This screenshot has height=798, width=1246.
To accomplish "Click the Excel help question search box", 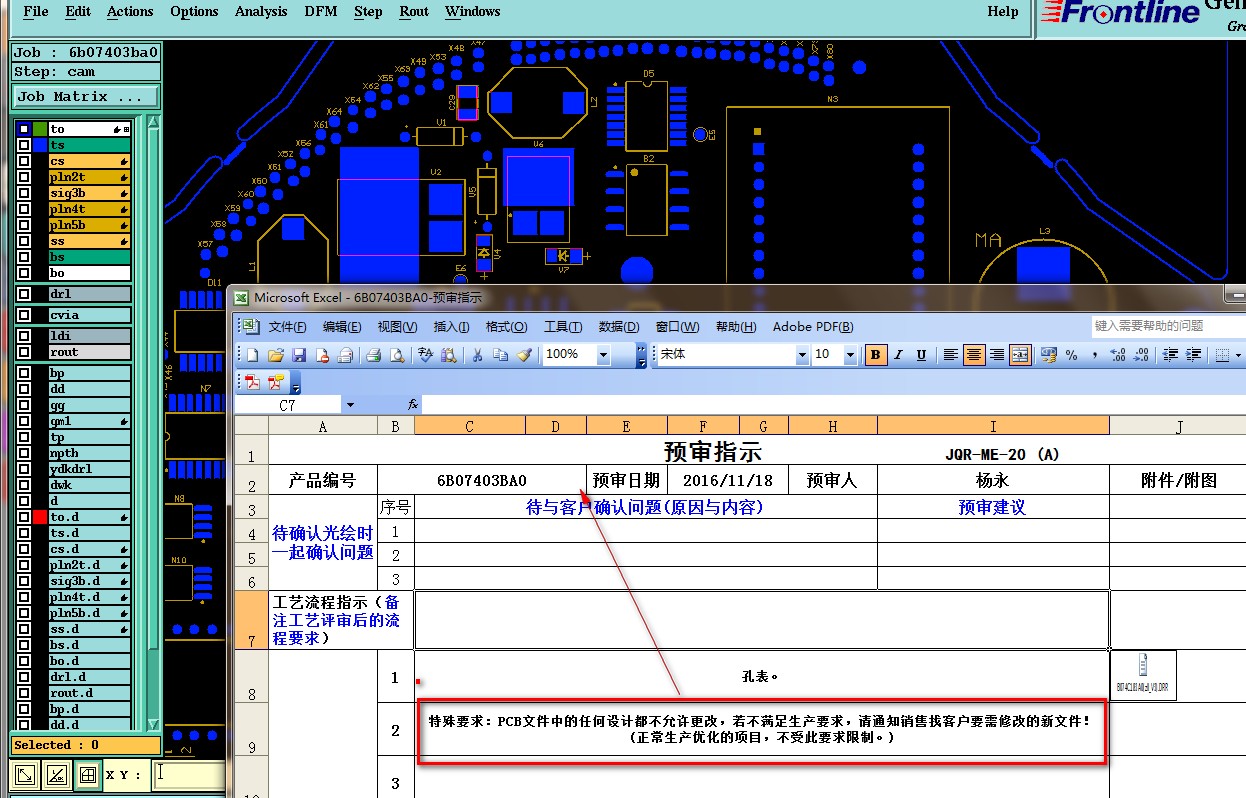I will [x=1168, y=326].
